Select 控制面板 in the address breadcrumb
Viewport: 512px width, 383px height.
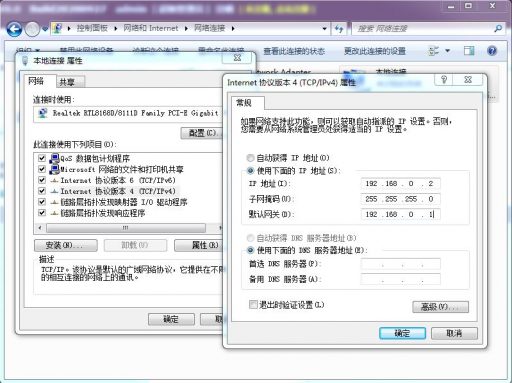pos(92,28)
